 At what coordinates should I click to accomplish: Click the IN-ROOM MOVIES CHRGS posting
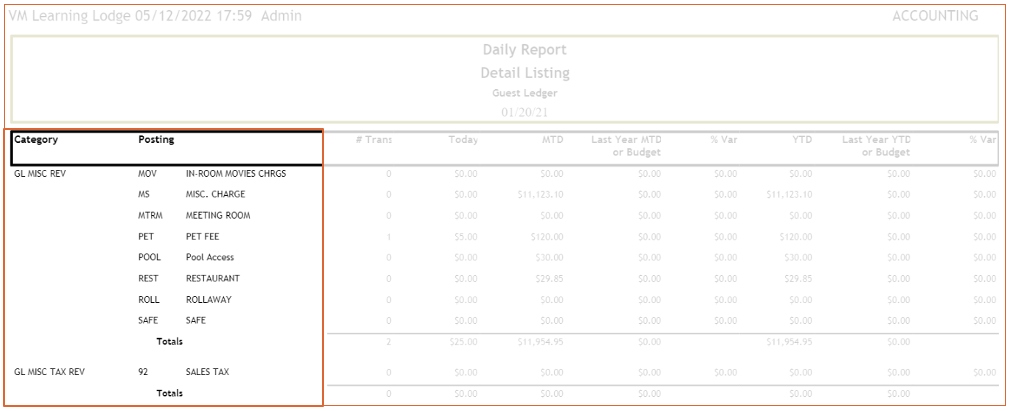click(236, 174)
